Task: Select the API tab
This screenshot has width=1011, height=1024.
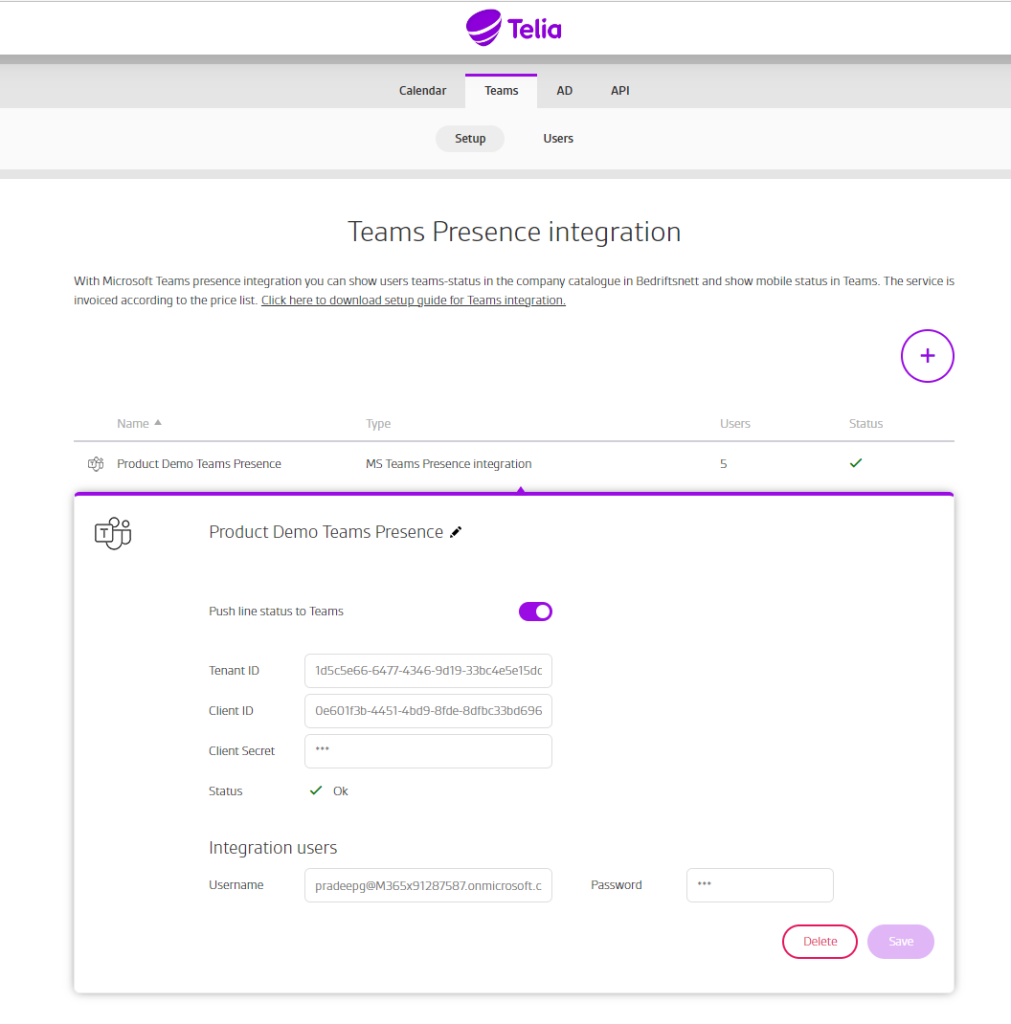Action: click(x=620, y=90)
